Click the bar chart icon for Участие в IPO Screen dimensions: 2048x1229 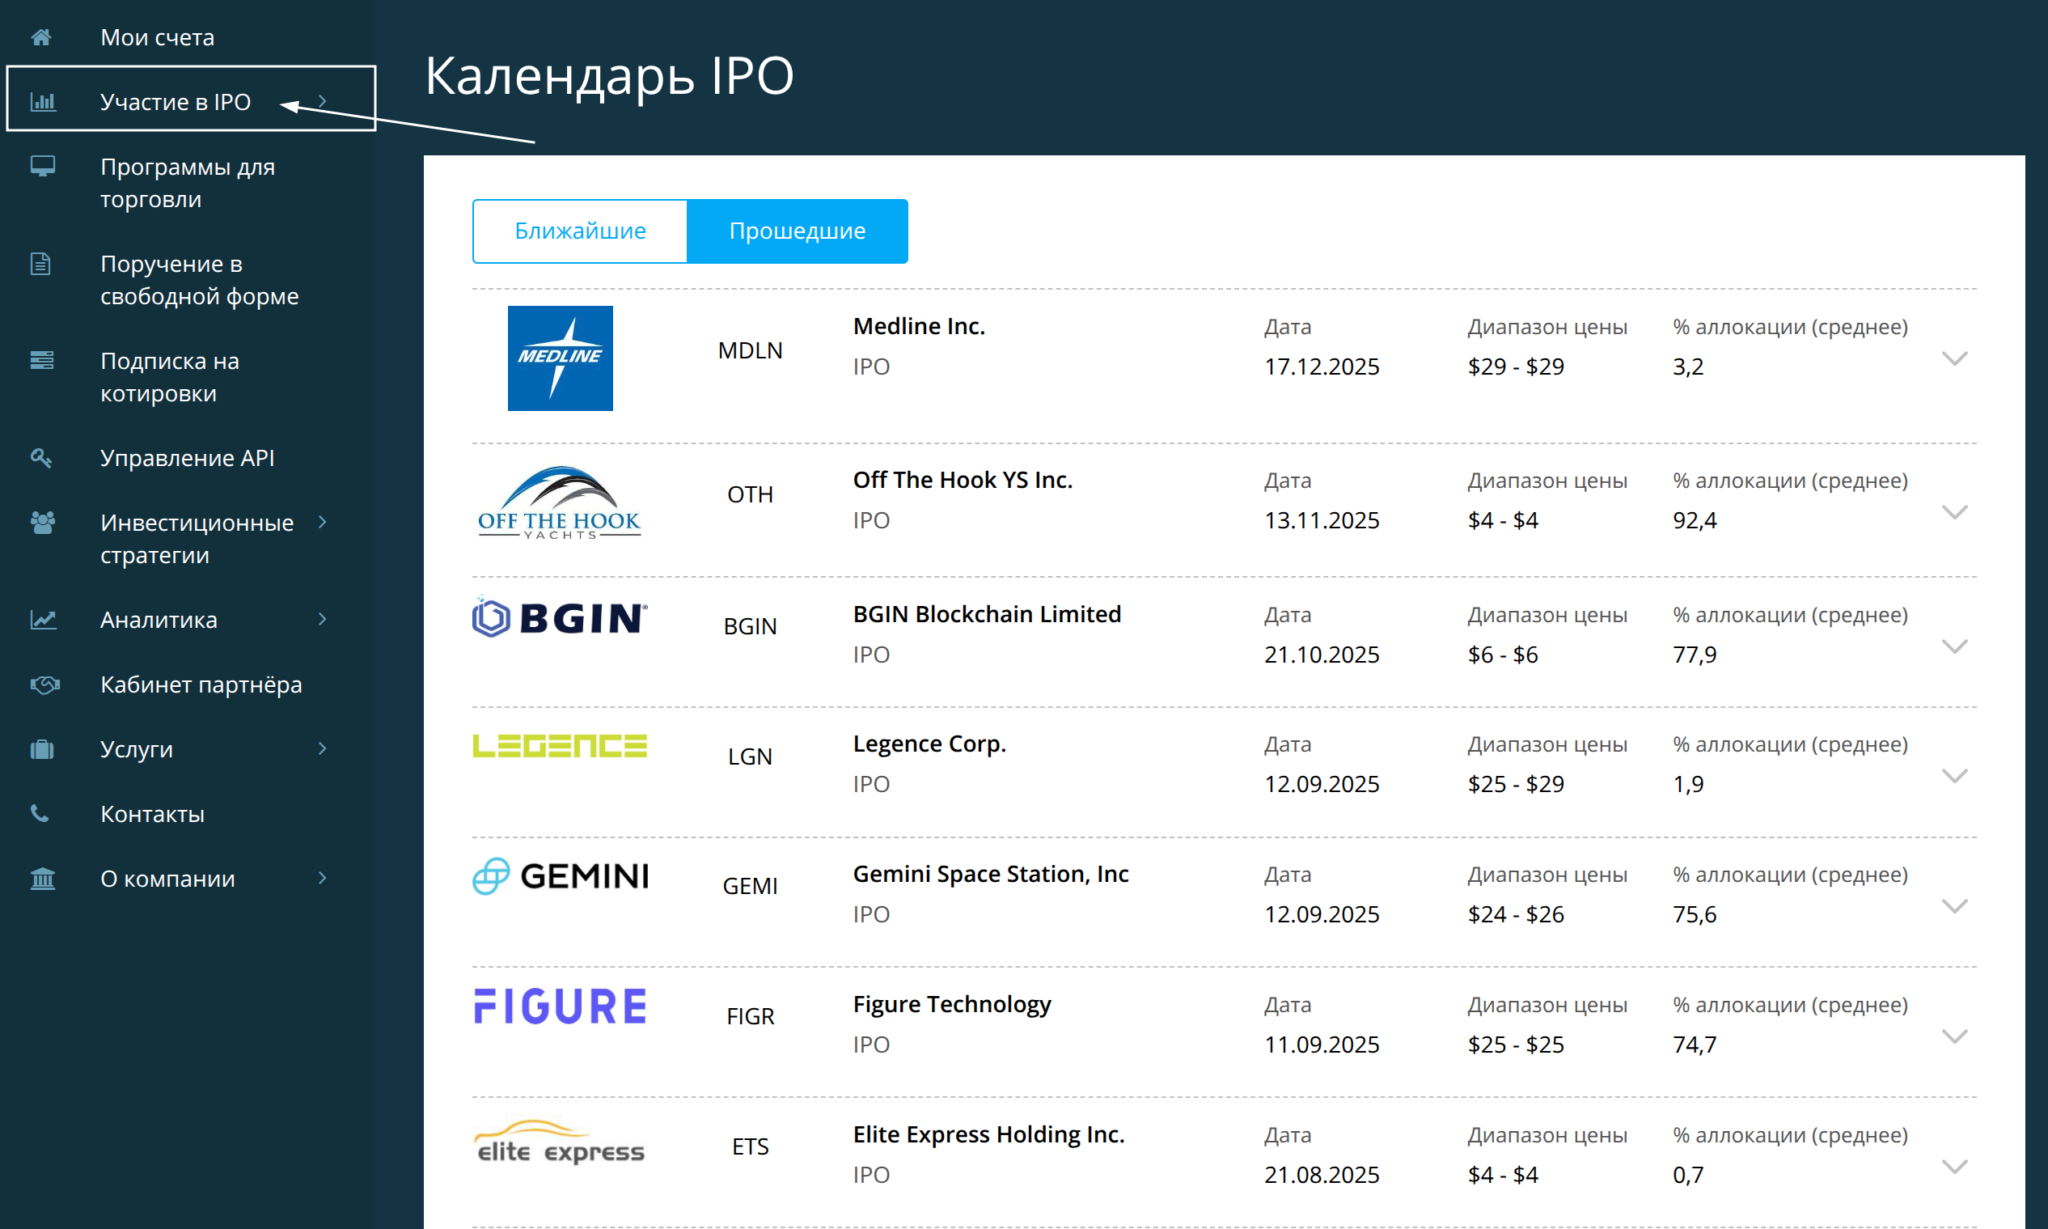[x=43, y=102]
